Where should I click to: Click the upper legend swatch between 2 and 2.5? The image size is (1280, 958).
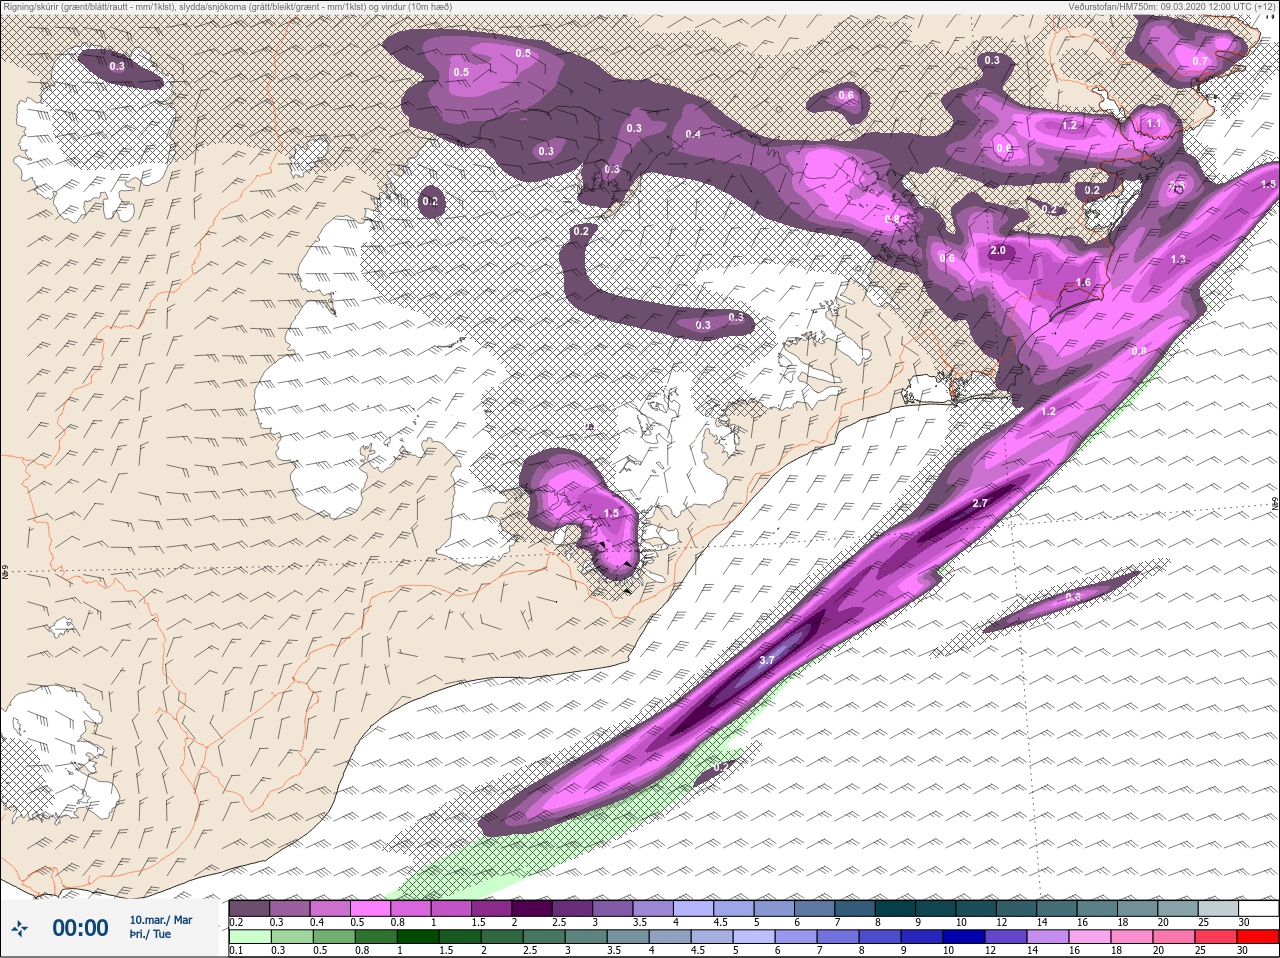coord(532,909)
